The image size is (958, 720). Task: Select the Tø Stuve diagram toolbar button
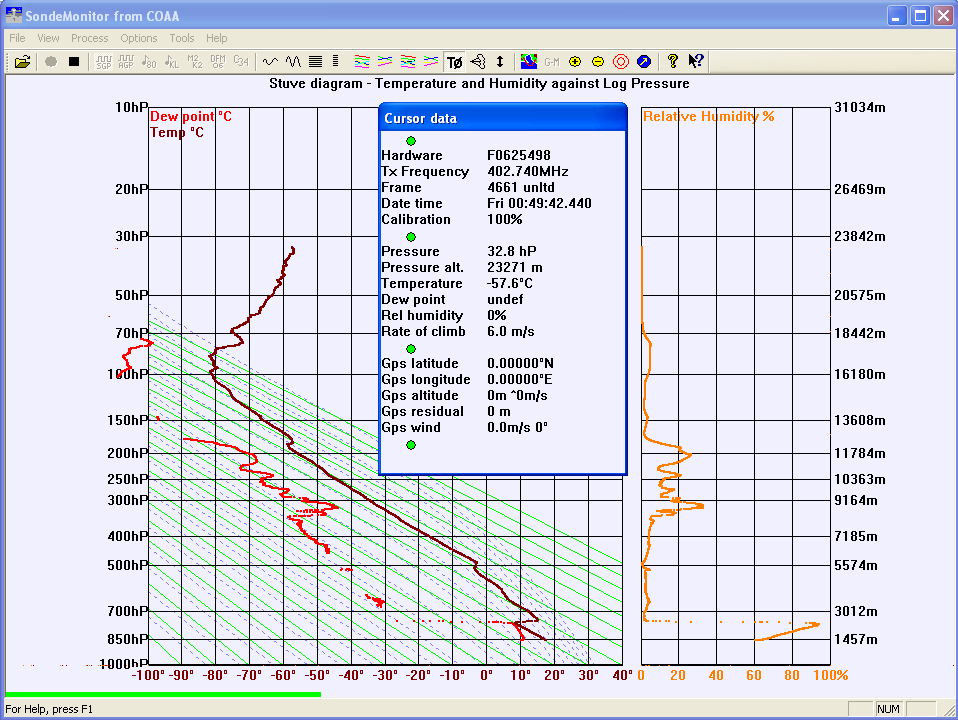[x=455, y=61]
